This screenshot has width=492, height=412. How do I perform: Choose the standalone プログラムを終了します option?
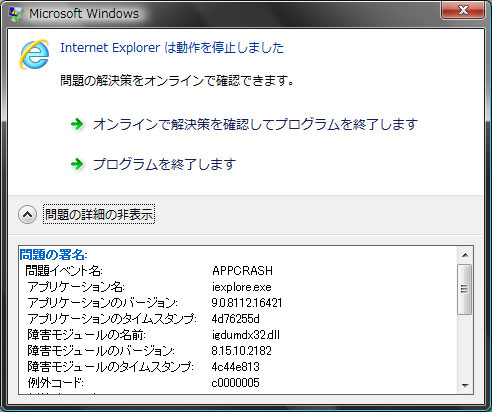point(164,164)
